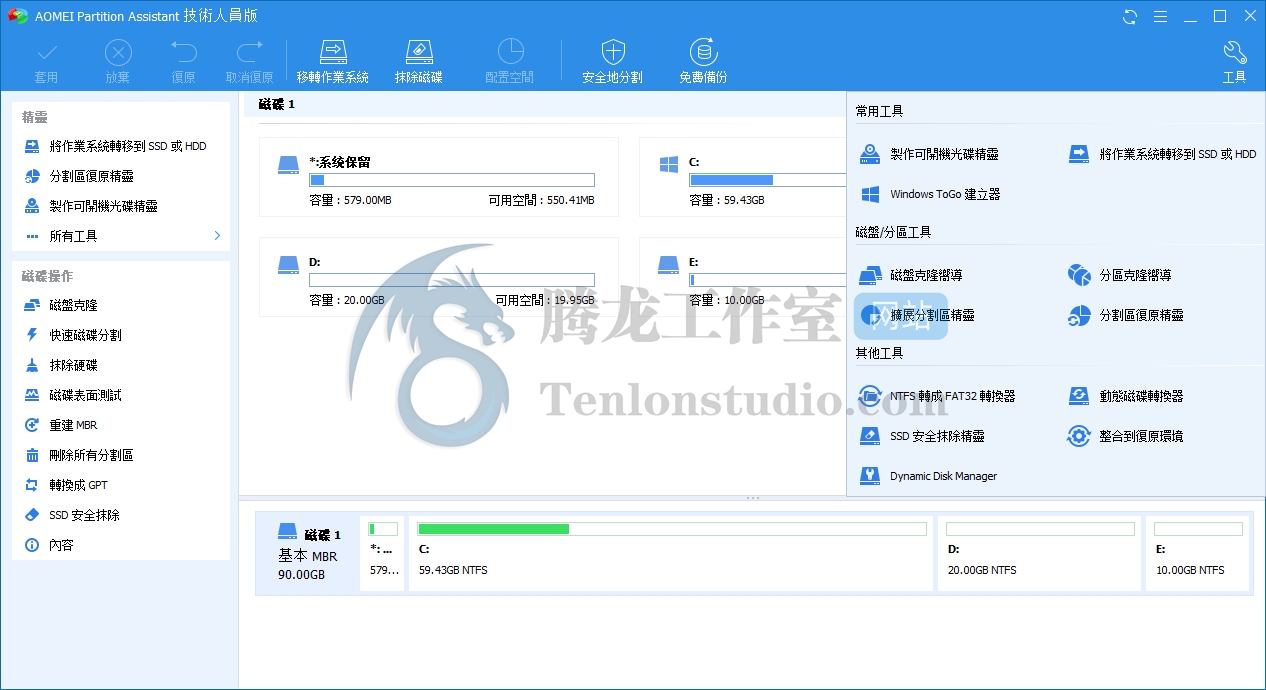The image size is (1266, 690).
Task: Click 整合到復原環境 tool
Action: point(1125,436)
